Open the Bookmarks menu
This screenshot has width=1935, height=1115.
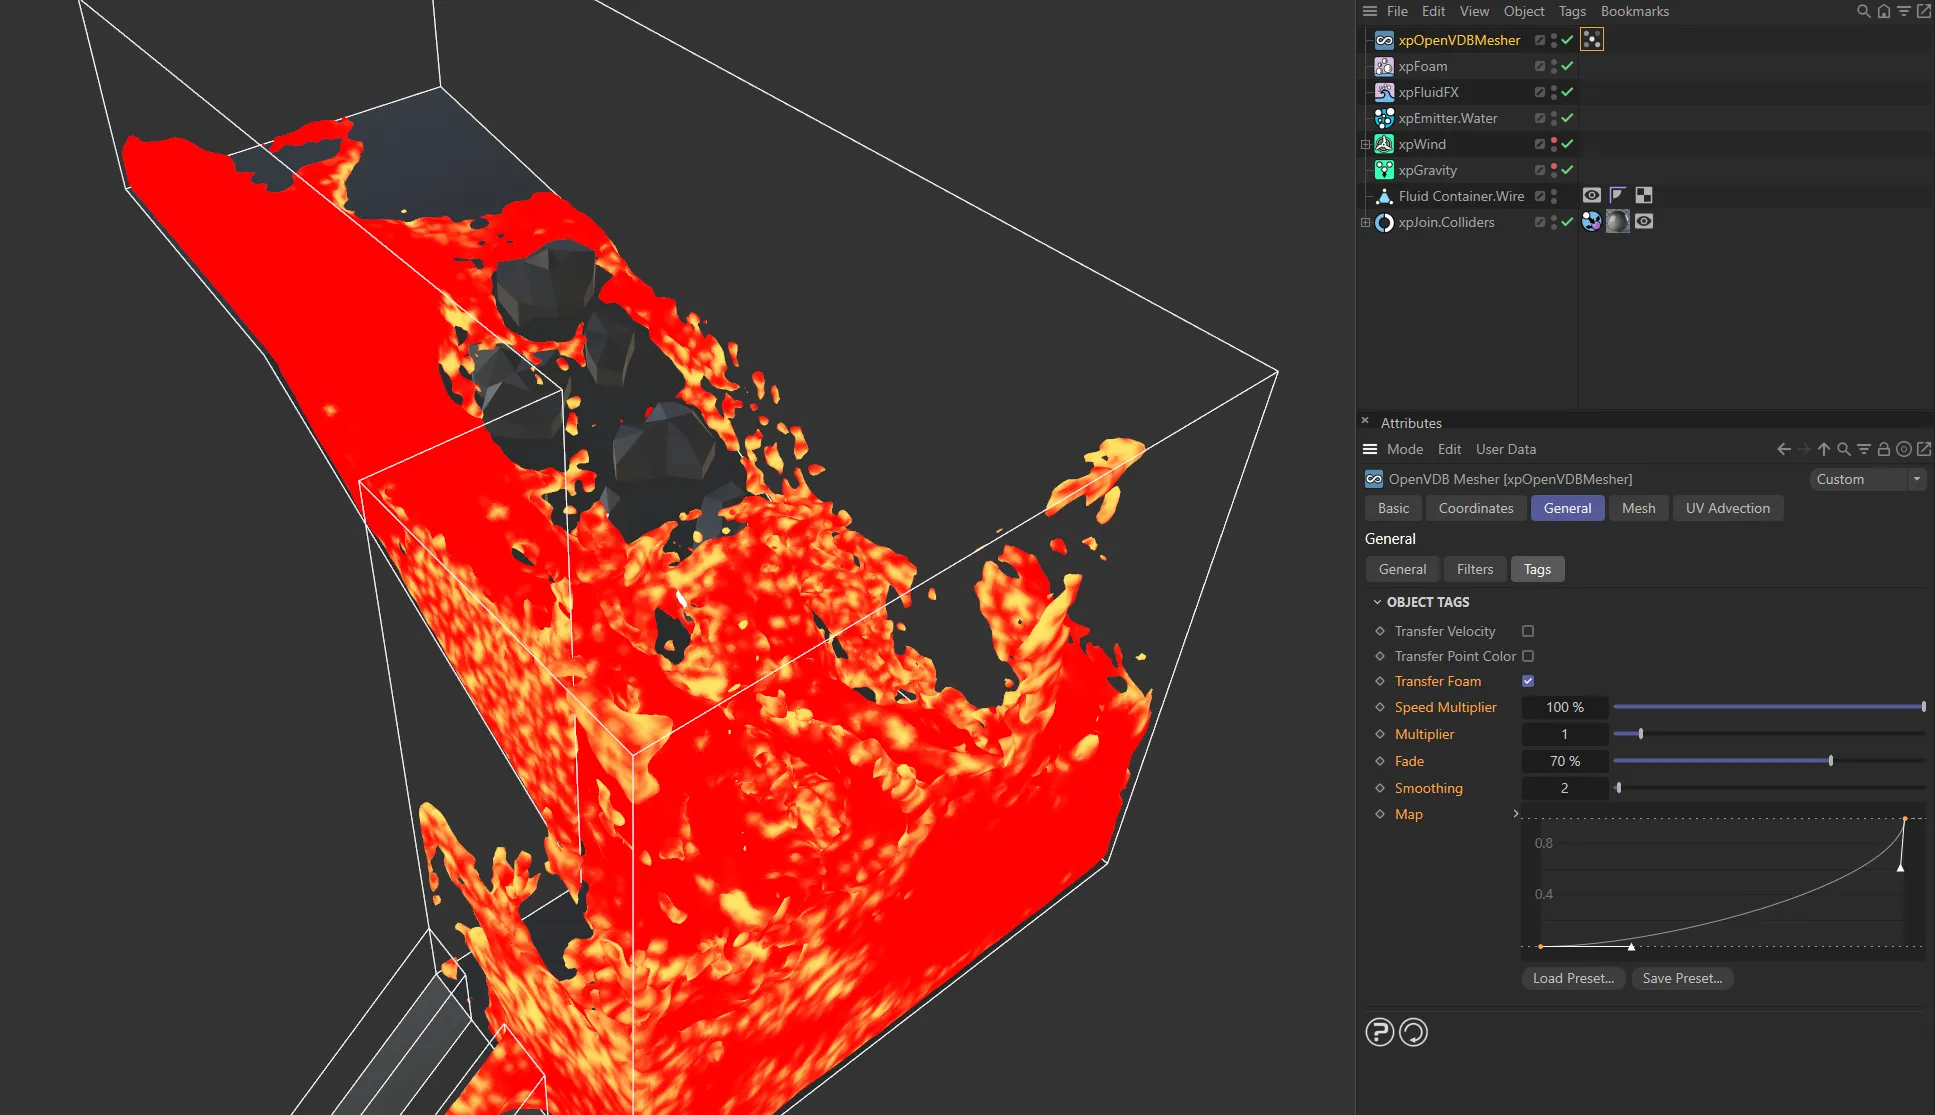[x=1634, y=11]
